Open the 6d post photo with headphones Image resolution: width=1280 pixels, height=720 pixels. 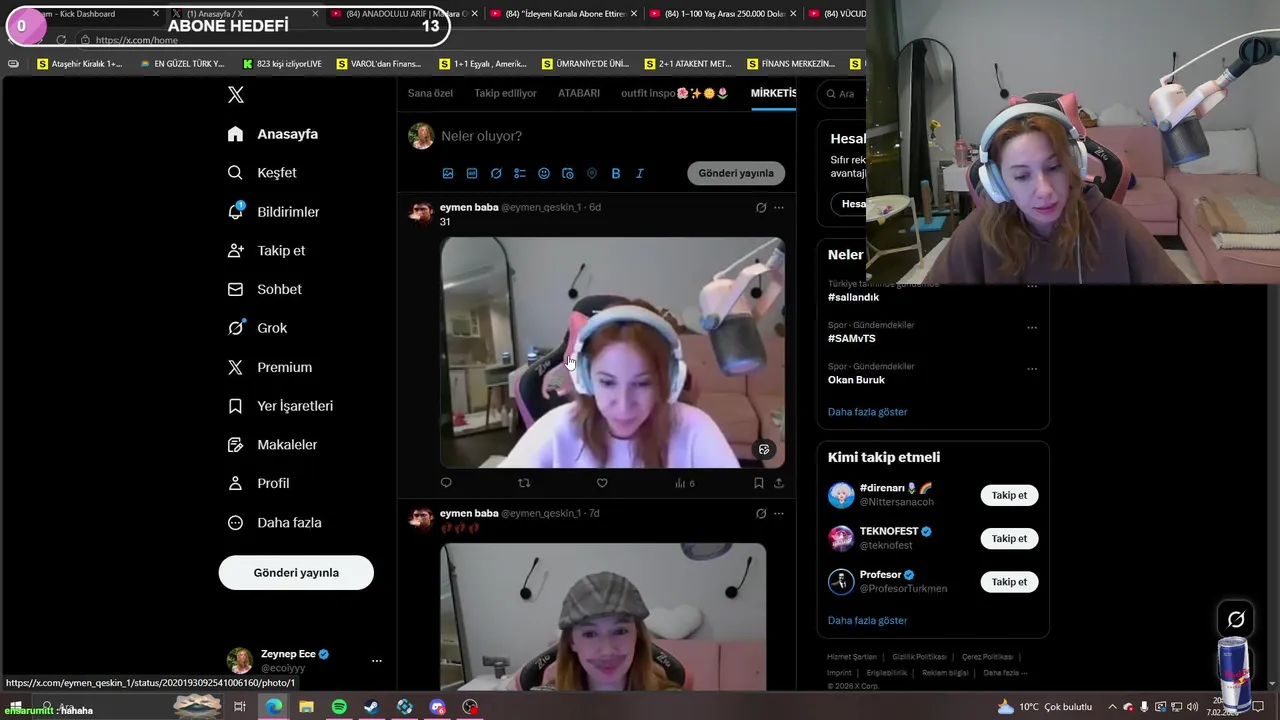612,353
